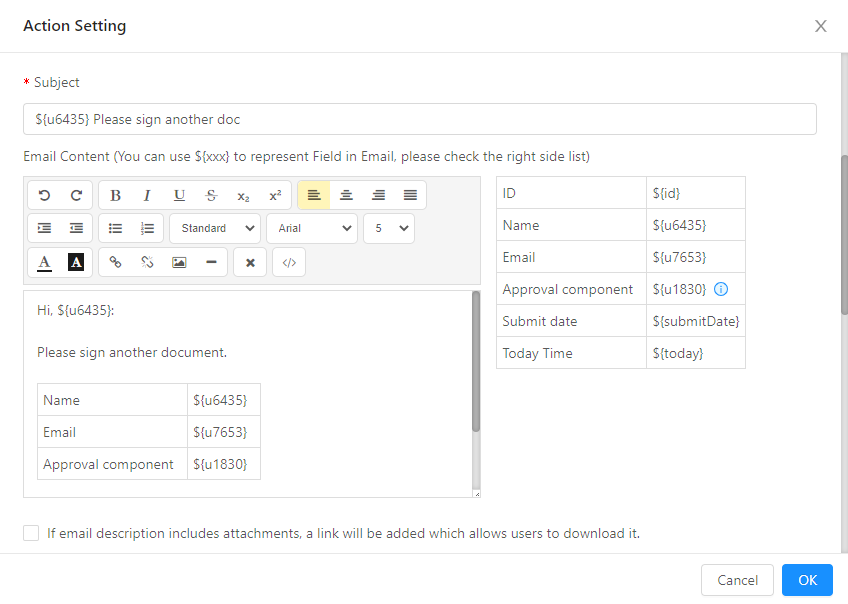Screen dimensions: 848x604
Task: Switch to HTML source code view
Action: (289, 262)
